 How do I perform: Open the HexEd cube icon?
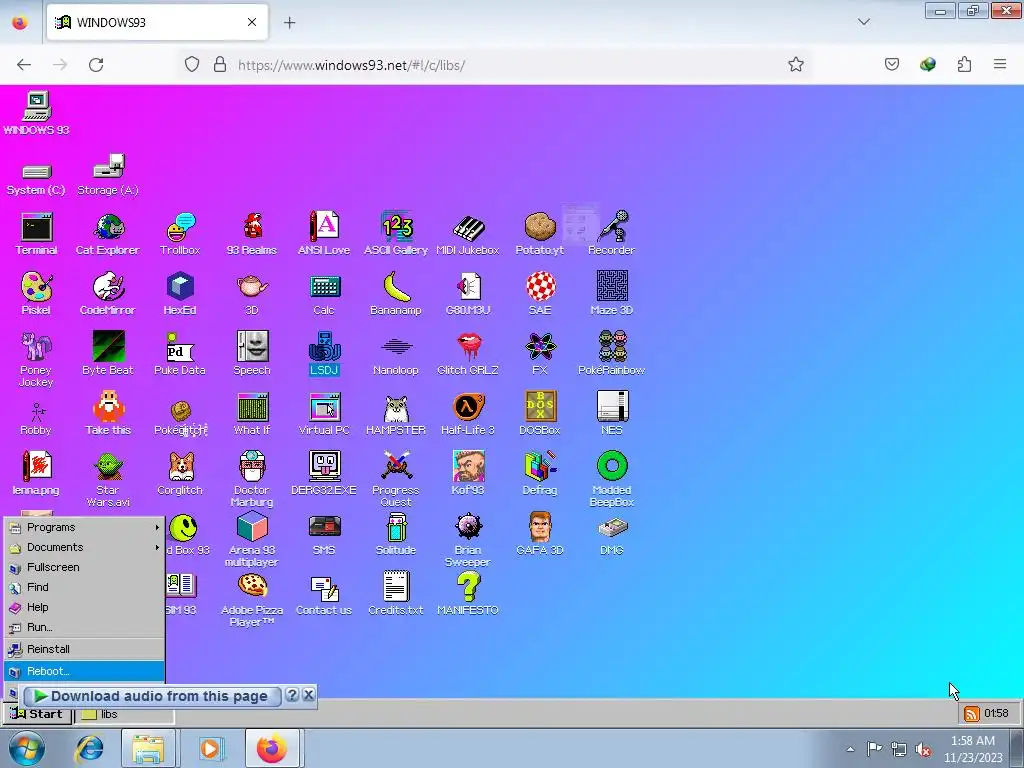(180, 293)
